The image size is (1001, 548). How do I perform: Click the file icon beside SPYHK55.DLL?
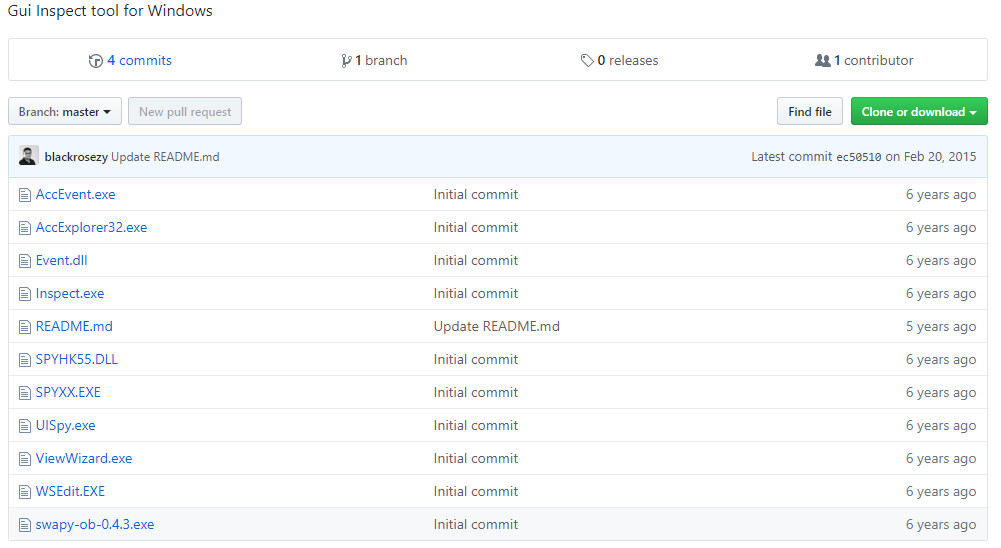tap(25, 360)
